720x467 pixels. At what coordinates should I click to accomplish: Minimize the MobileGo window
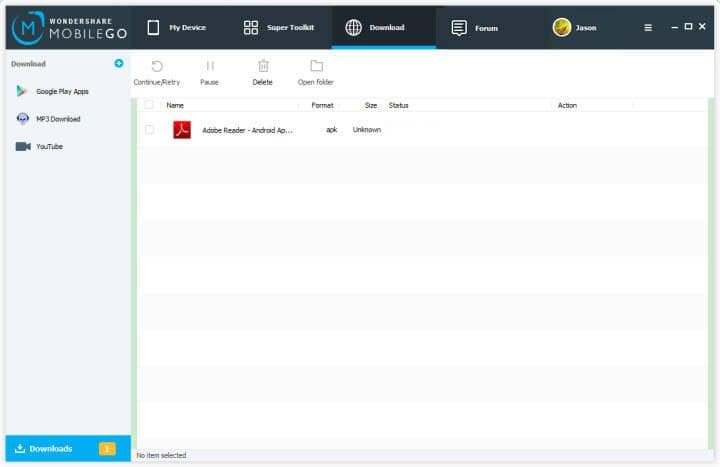point(675,27)
